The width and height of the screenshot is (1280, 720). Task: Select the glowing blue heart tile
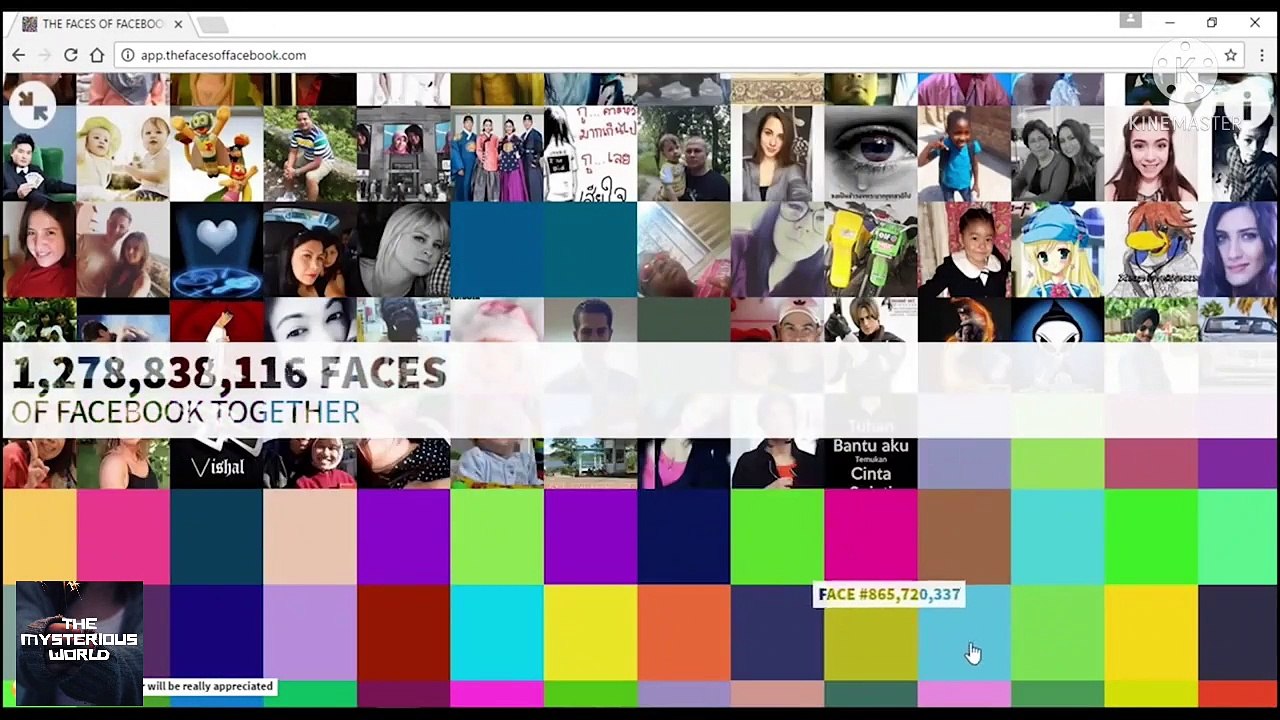pyautogui.click(x=216, y=249)
